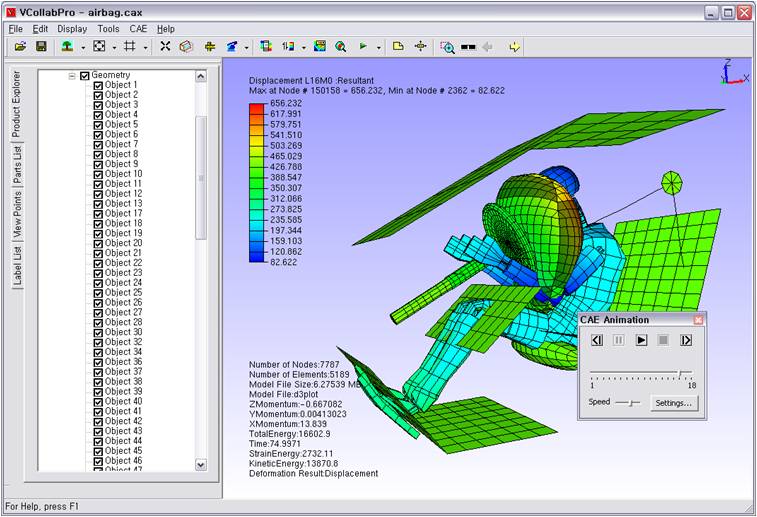Click tree scrollbar up arrow
Screen dimensions: 757x517
pyautogui.click(x=201, y=76)
